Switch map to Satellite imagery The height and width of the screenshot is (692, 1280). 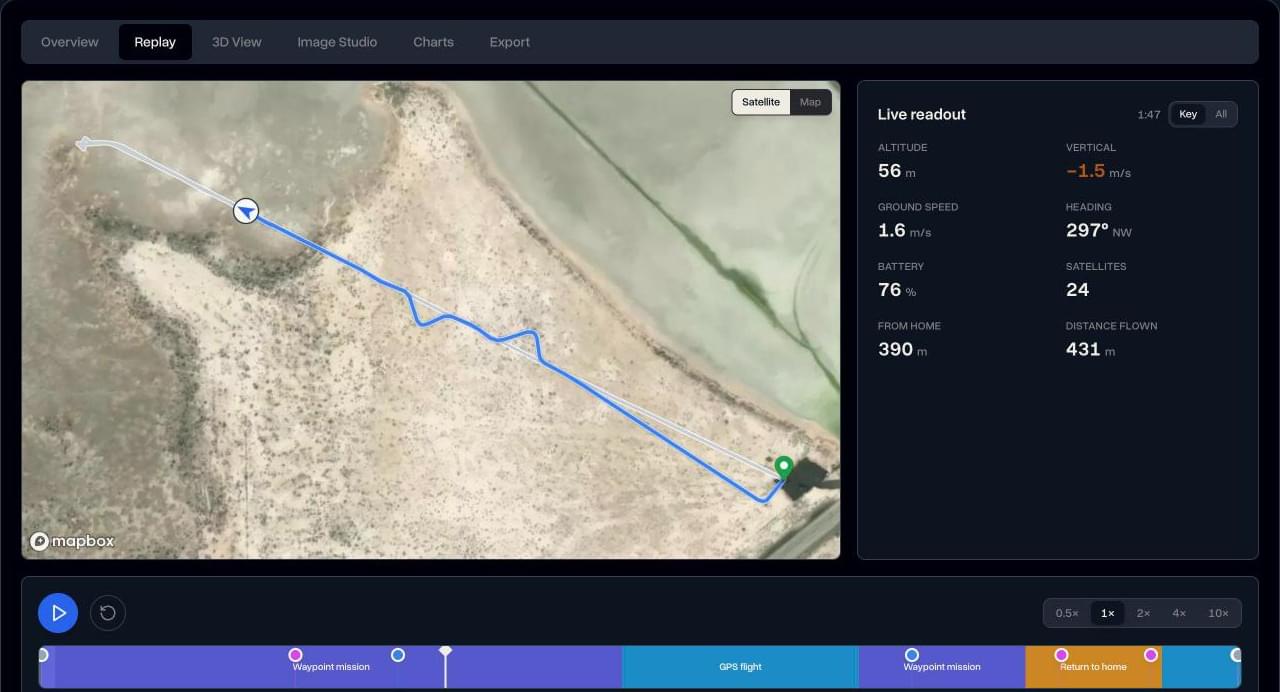coord(761,102)
